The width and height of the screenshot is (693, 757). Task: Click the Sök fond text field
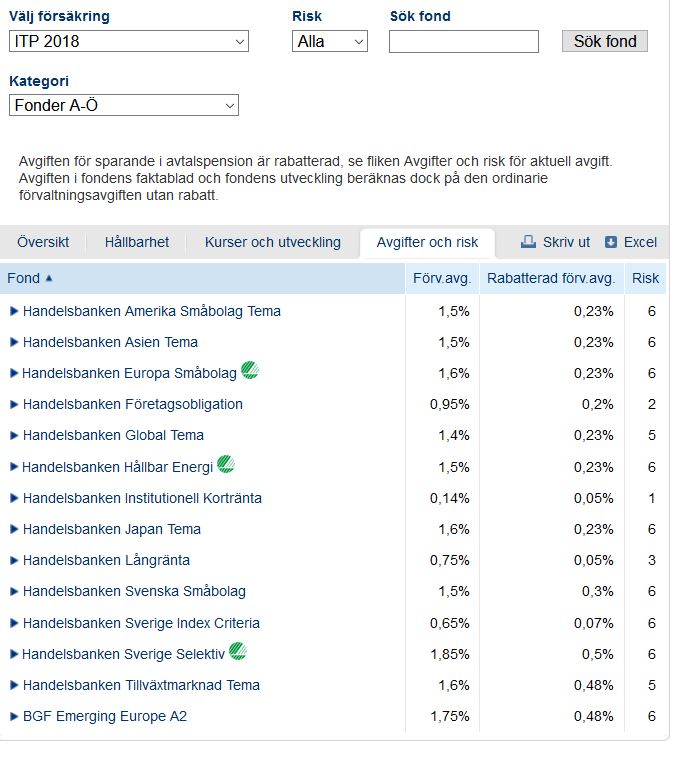[x=463, y=42]
